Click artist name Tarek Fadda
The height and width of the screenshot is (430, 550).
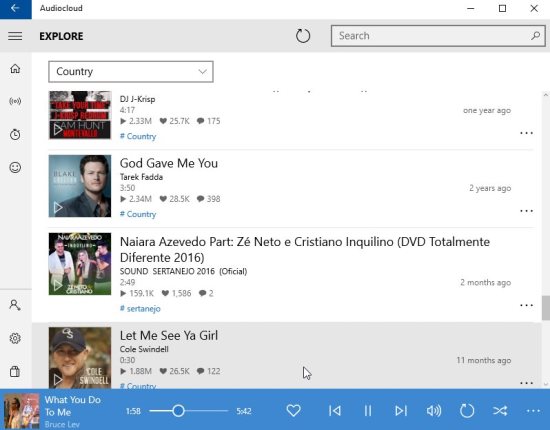tap(141, 177)
